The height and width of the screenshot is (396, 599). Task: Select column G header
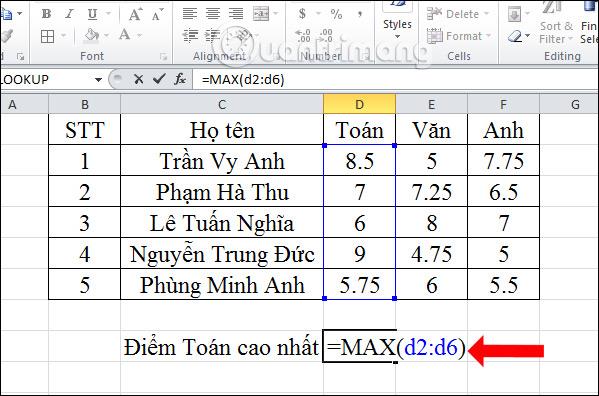[x=569, y=104]
